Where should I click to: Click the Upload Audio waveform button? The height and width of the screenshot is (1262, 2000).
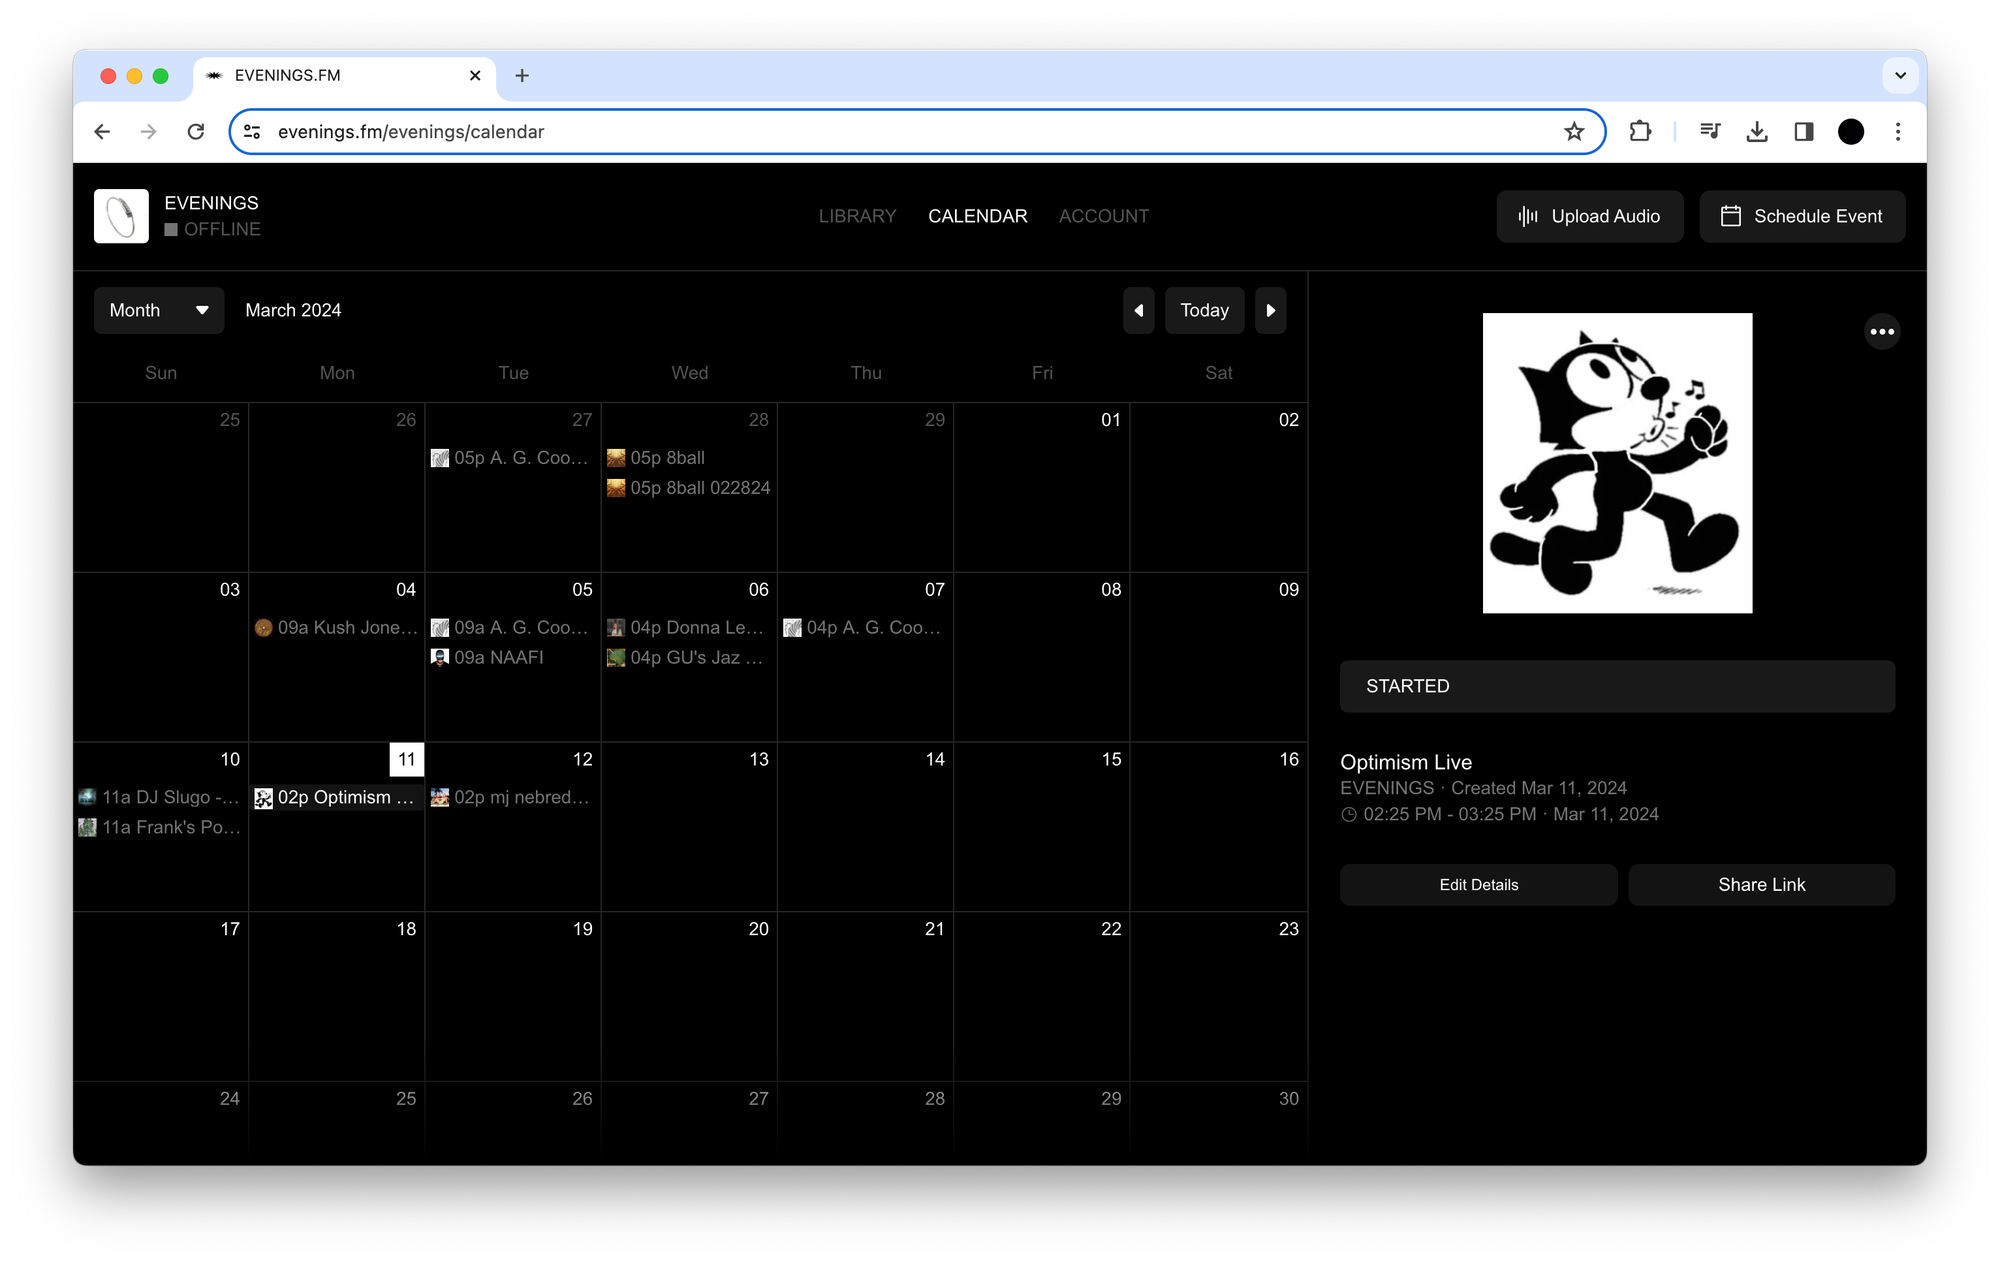pyautogui.click(x=1589, y=216)
